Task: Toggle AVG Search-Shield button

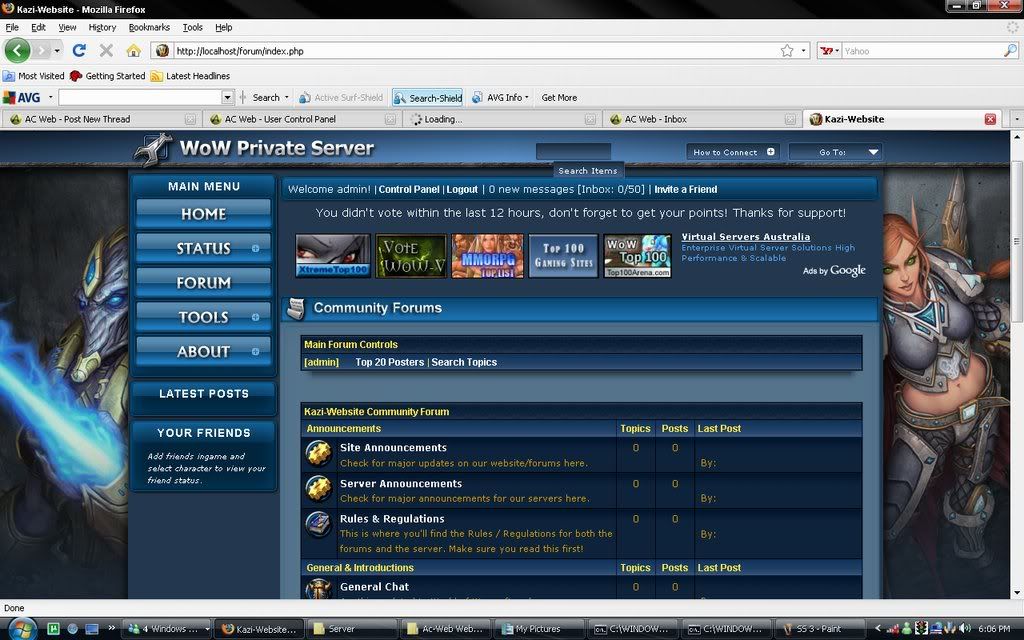Action: click(427, 97)
